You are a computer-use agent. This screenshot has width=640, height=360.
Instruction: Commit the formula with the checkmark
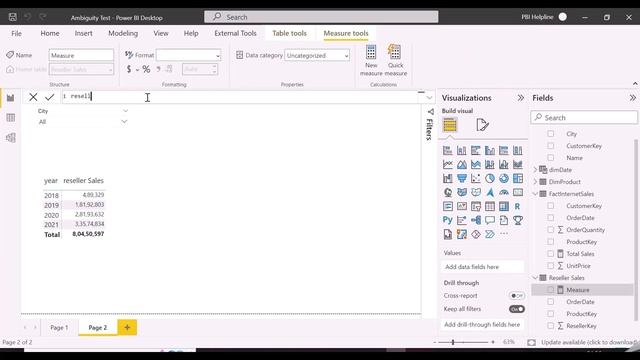point(50,97)
